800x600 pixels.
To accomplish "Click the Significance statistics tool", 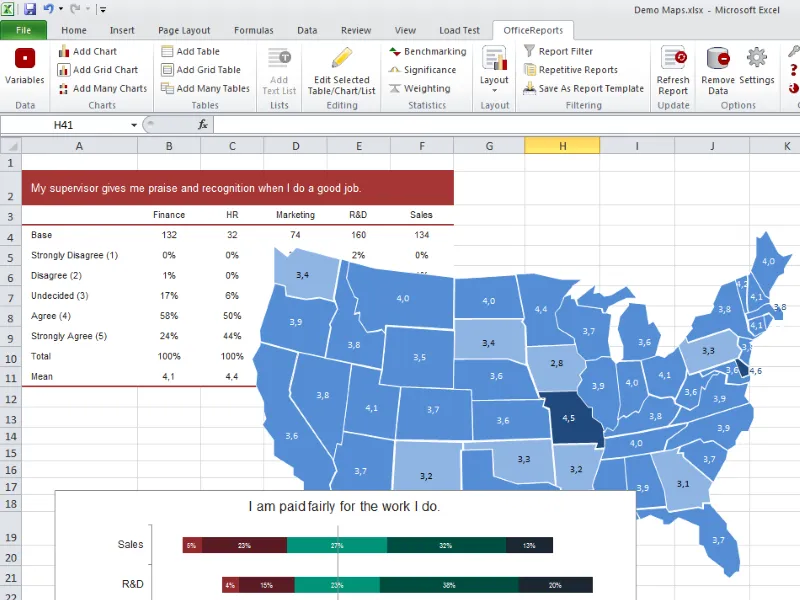I will pyautogui.click(x=422, y=70).
